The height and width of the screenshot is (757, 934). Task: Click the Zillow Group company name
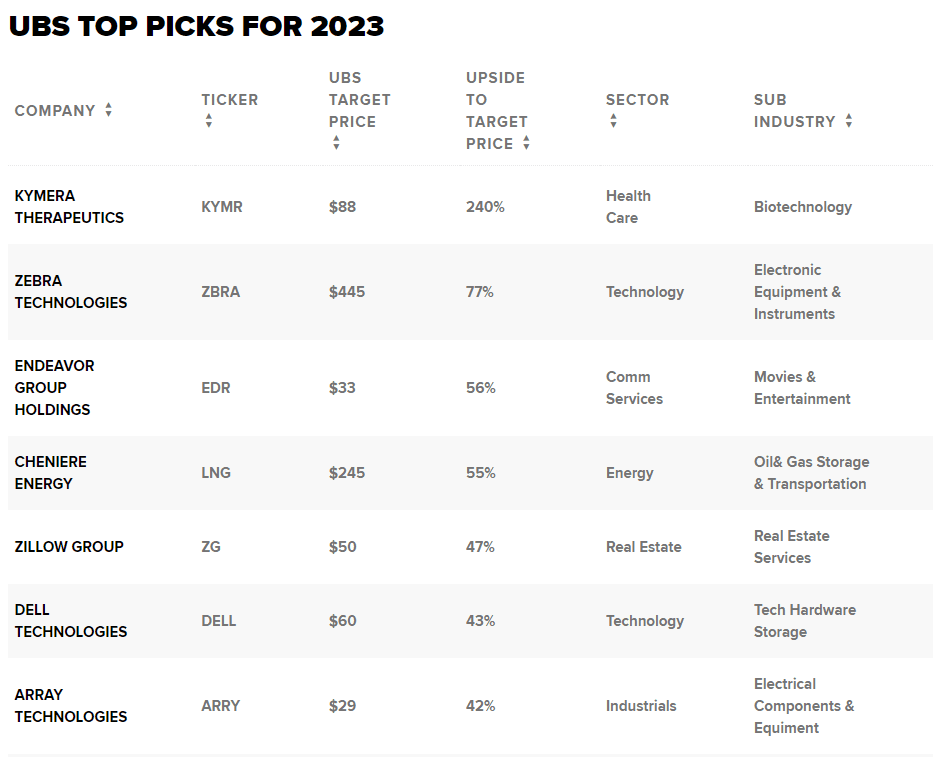69,547
